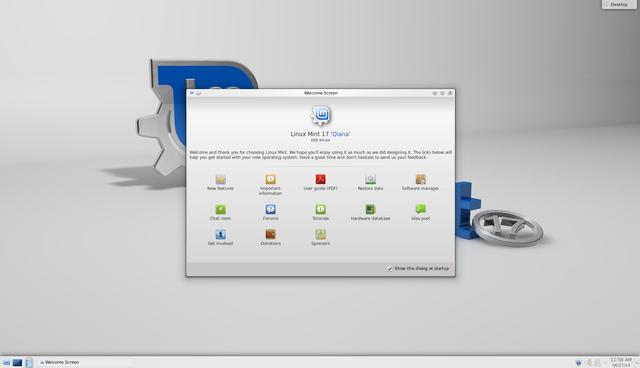
Task: Open the KDE application launcher menu
Action: (6, 362)
